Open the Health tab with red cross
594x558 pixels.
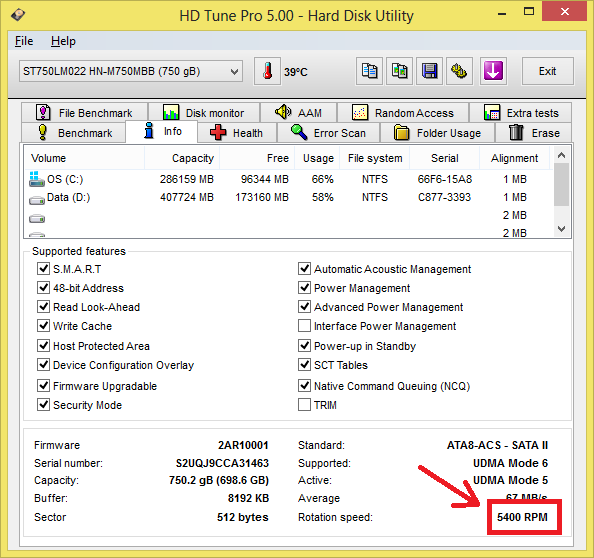coord(237,133)
